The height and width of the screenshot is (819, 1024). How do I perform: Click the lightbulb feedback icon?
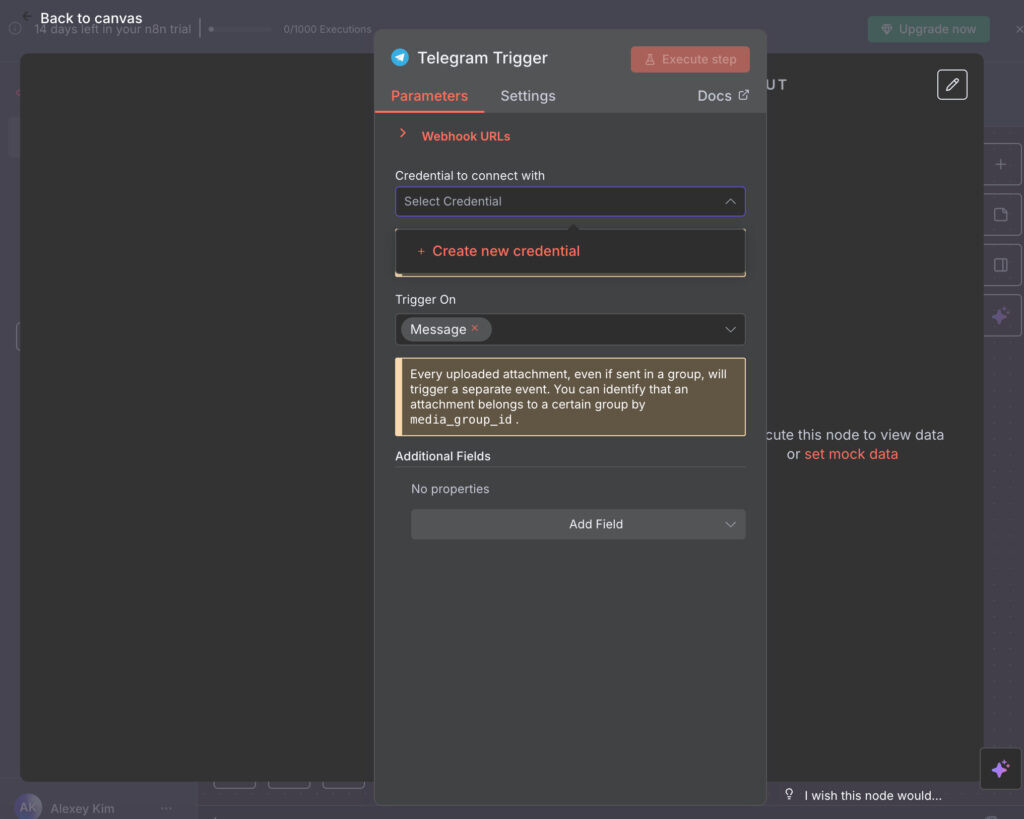click(789, 795)
